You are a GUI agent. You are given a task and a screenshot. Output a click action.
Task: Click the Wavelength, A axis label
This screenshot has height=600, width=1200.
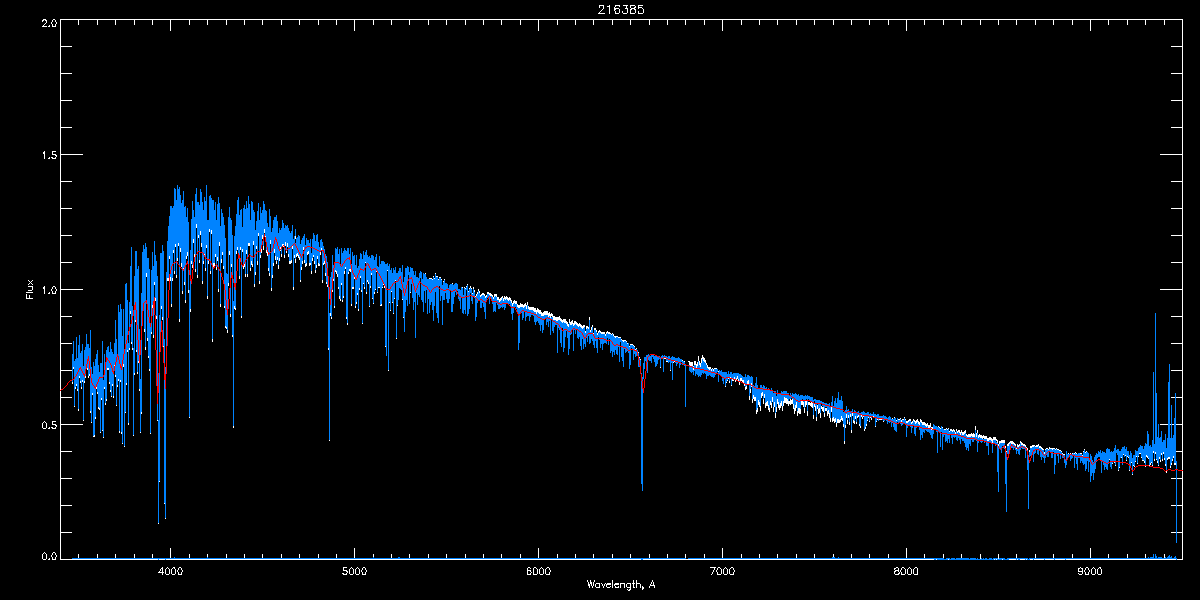coord(621,584)
